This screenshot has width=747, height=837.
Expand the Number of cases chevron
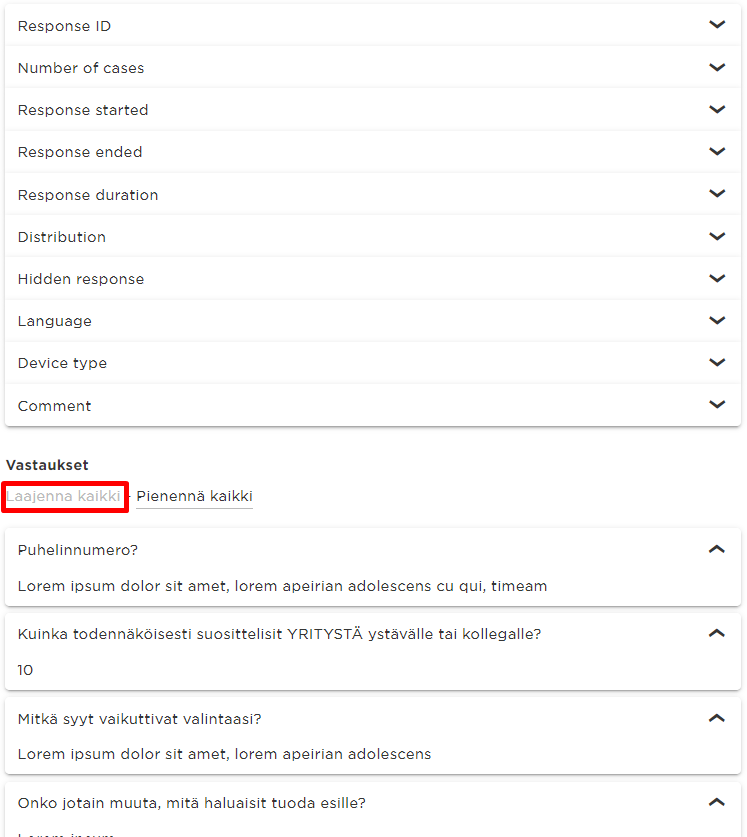[717, 67]
